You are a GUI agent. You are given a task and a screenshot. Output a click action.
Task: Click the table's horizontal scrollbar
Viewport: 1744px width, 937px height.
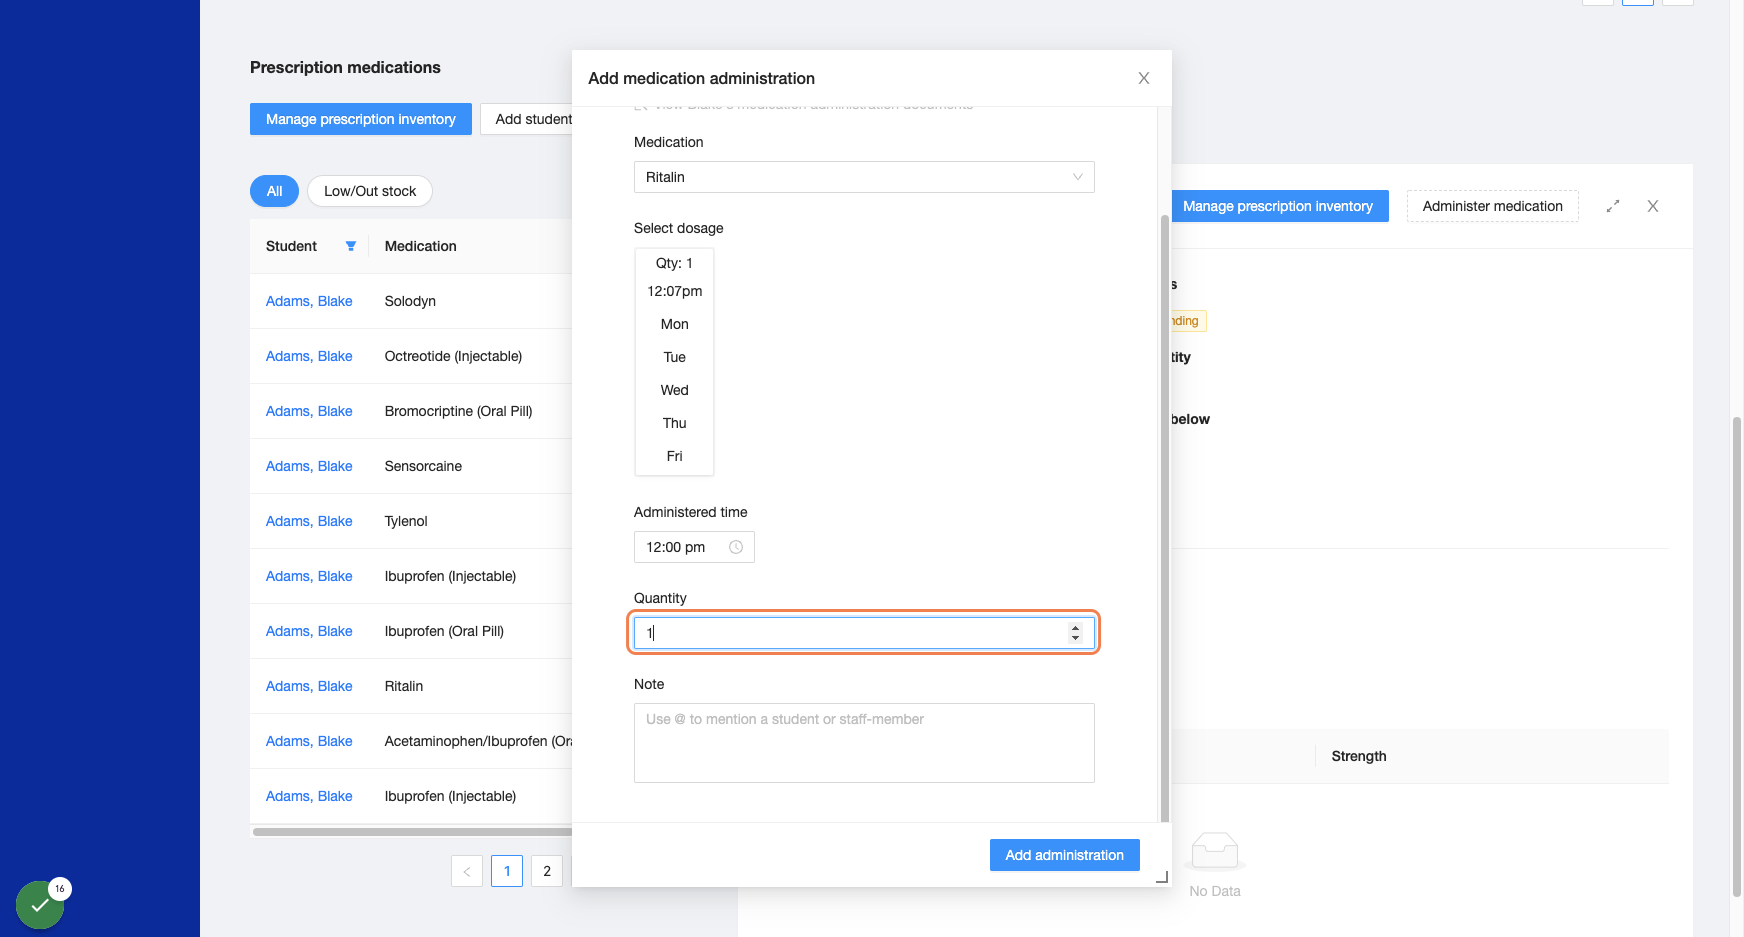(412, 832)
